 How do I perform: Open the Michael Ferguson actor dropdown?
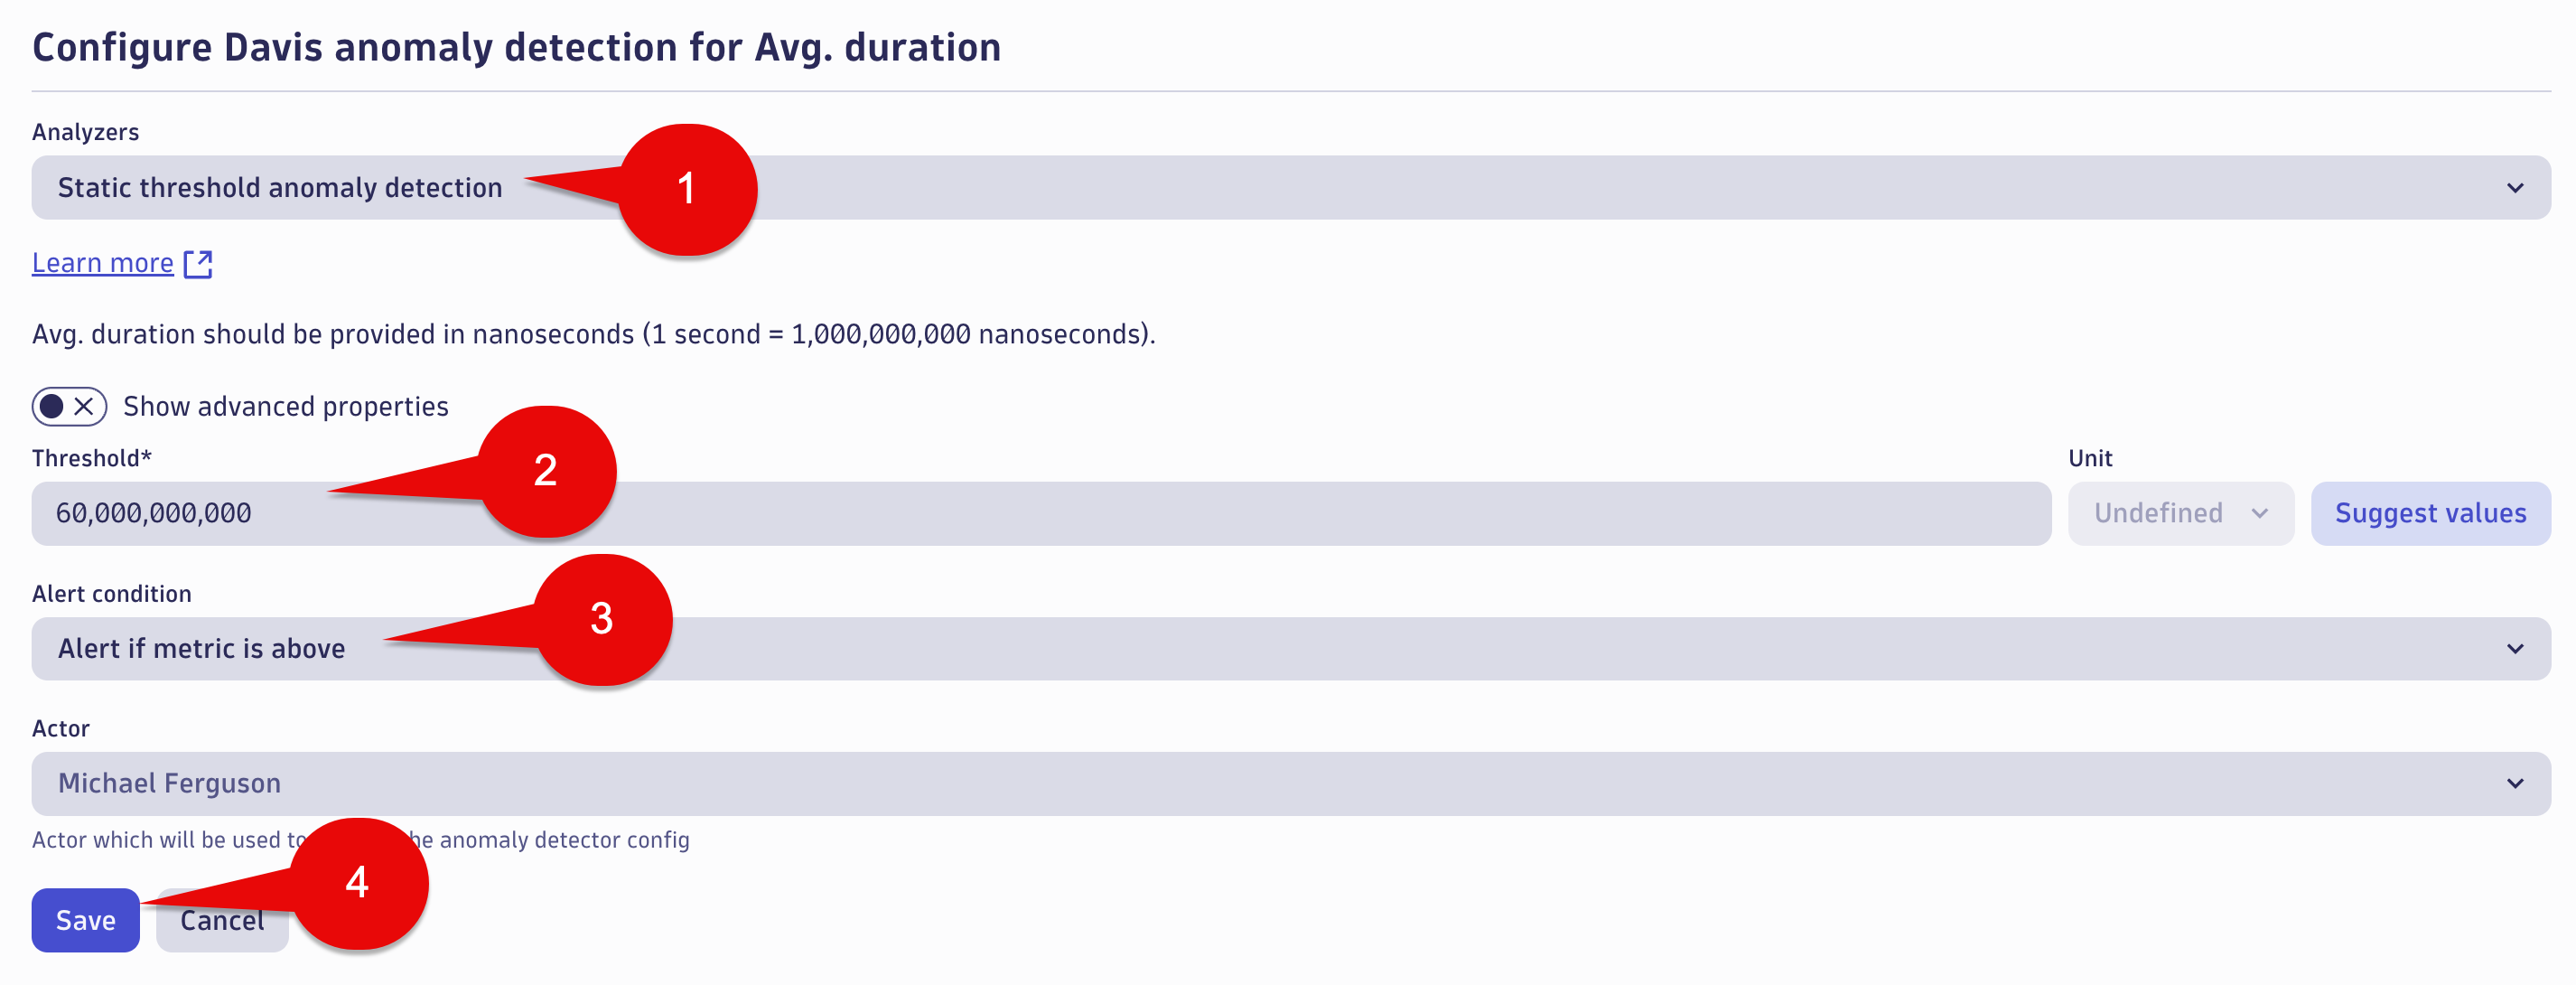[x=1291, y=784]
